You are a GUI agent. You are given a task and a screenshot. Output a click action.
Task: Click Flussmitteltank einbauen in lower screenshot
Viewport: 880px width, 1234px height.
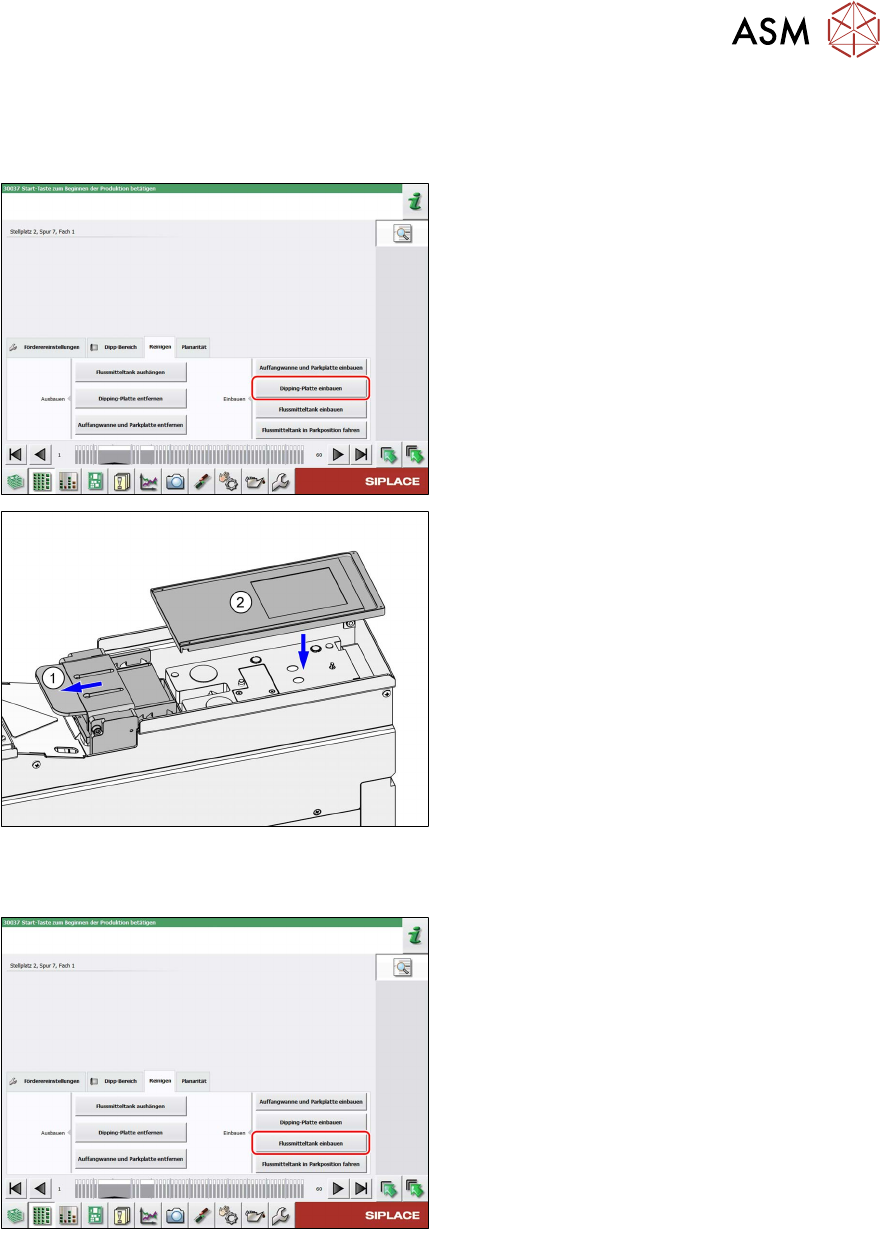tap(310, 1144)
